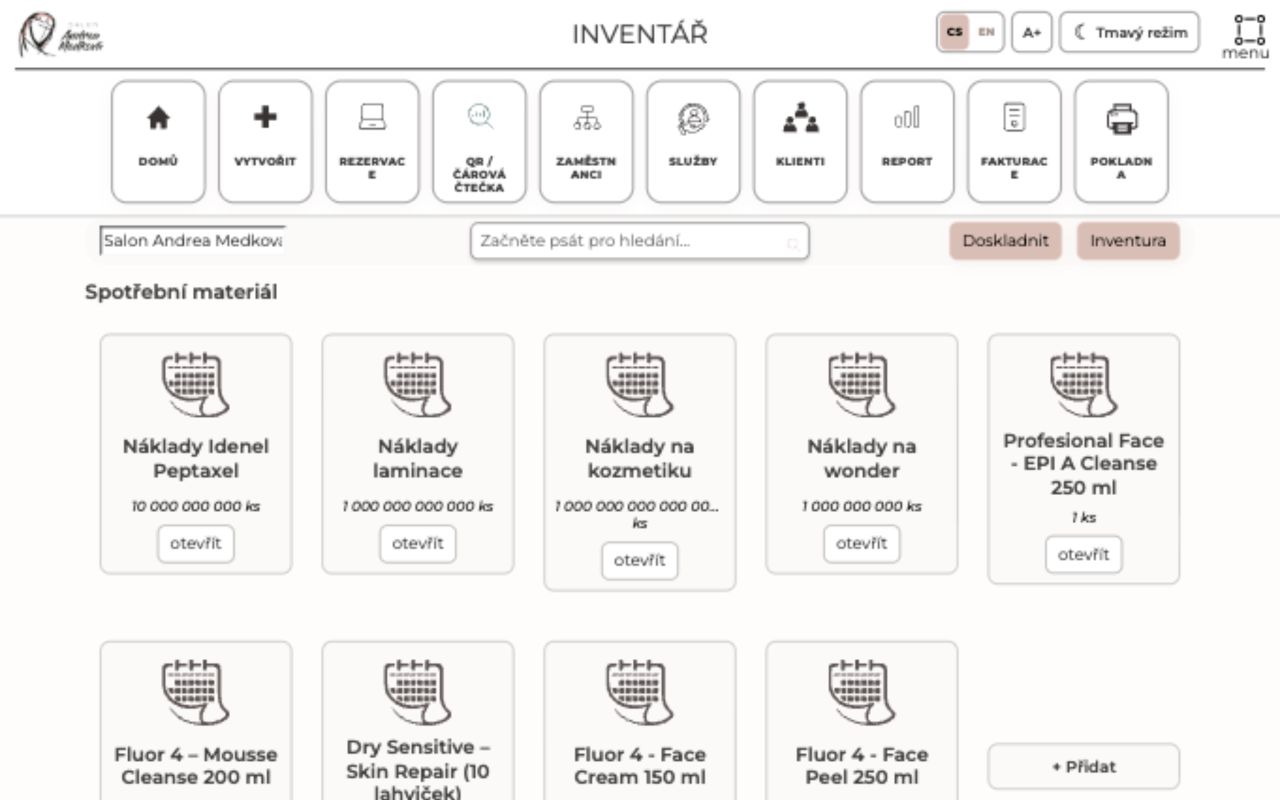Viewport: 1280px width, 800px height.
Task: Open Náklady laminace item with otevřít
Action: (418, 544)
